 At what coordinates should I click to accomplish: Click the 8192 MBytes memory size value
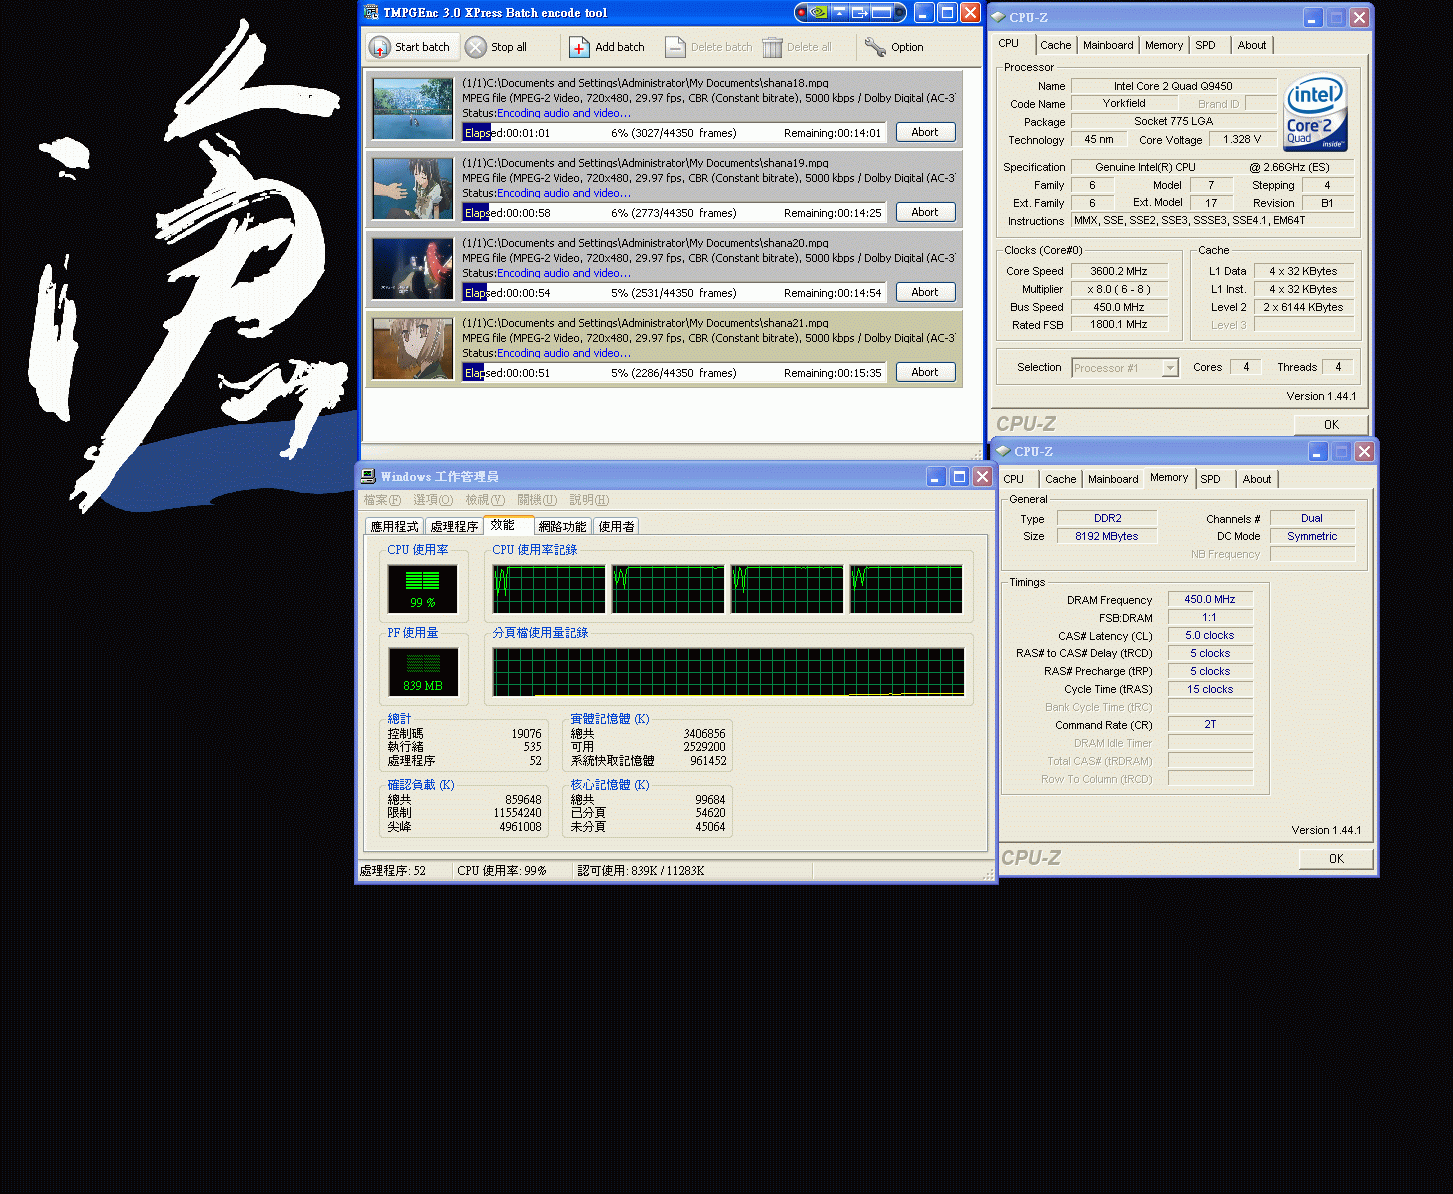click(1107, 536)
